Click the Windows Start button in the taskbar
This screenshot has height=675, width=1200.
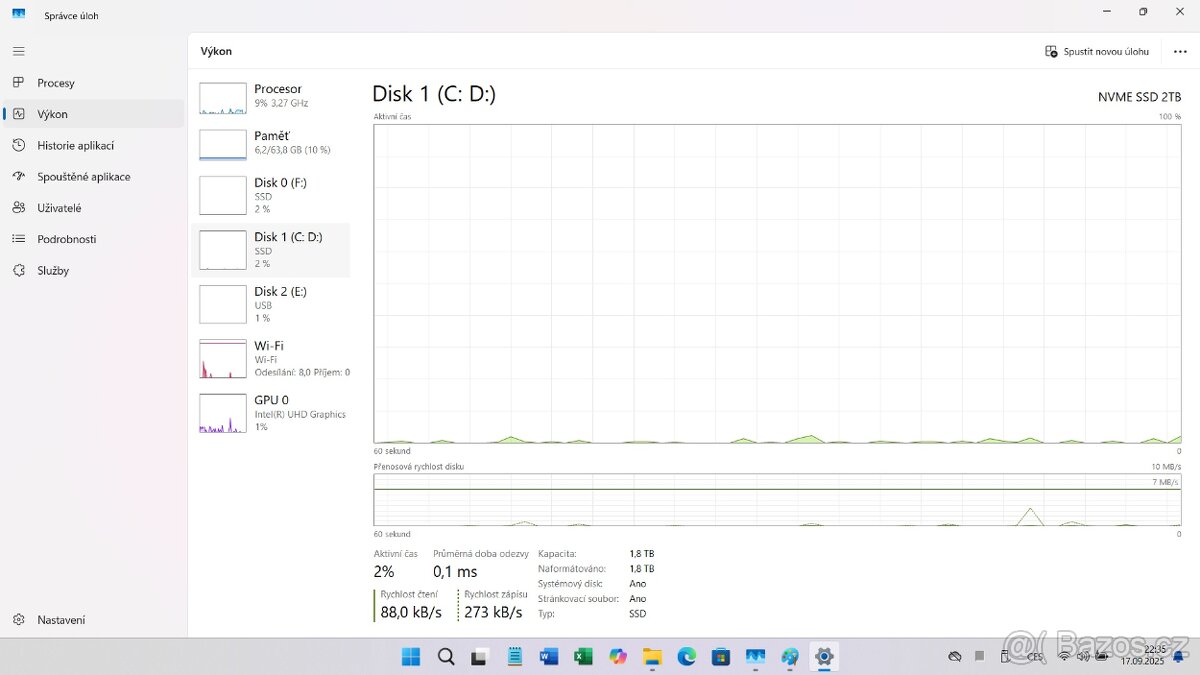(411, 657)
